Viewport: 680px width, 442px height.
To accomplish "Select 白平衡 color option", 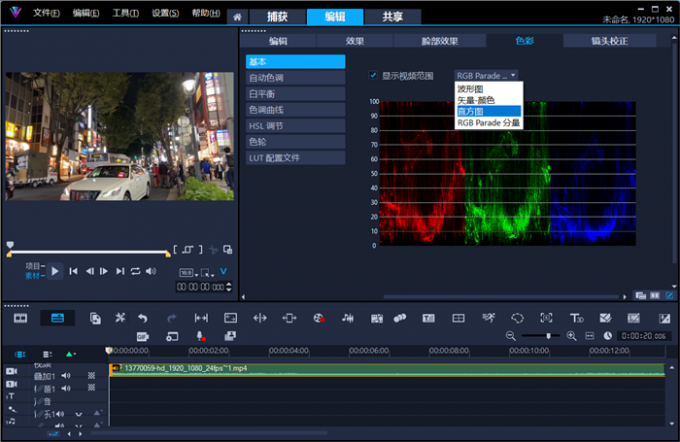I will point(295,94).
